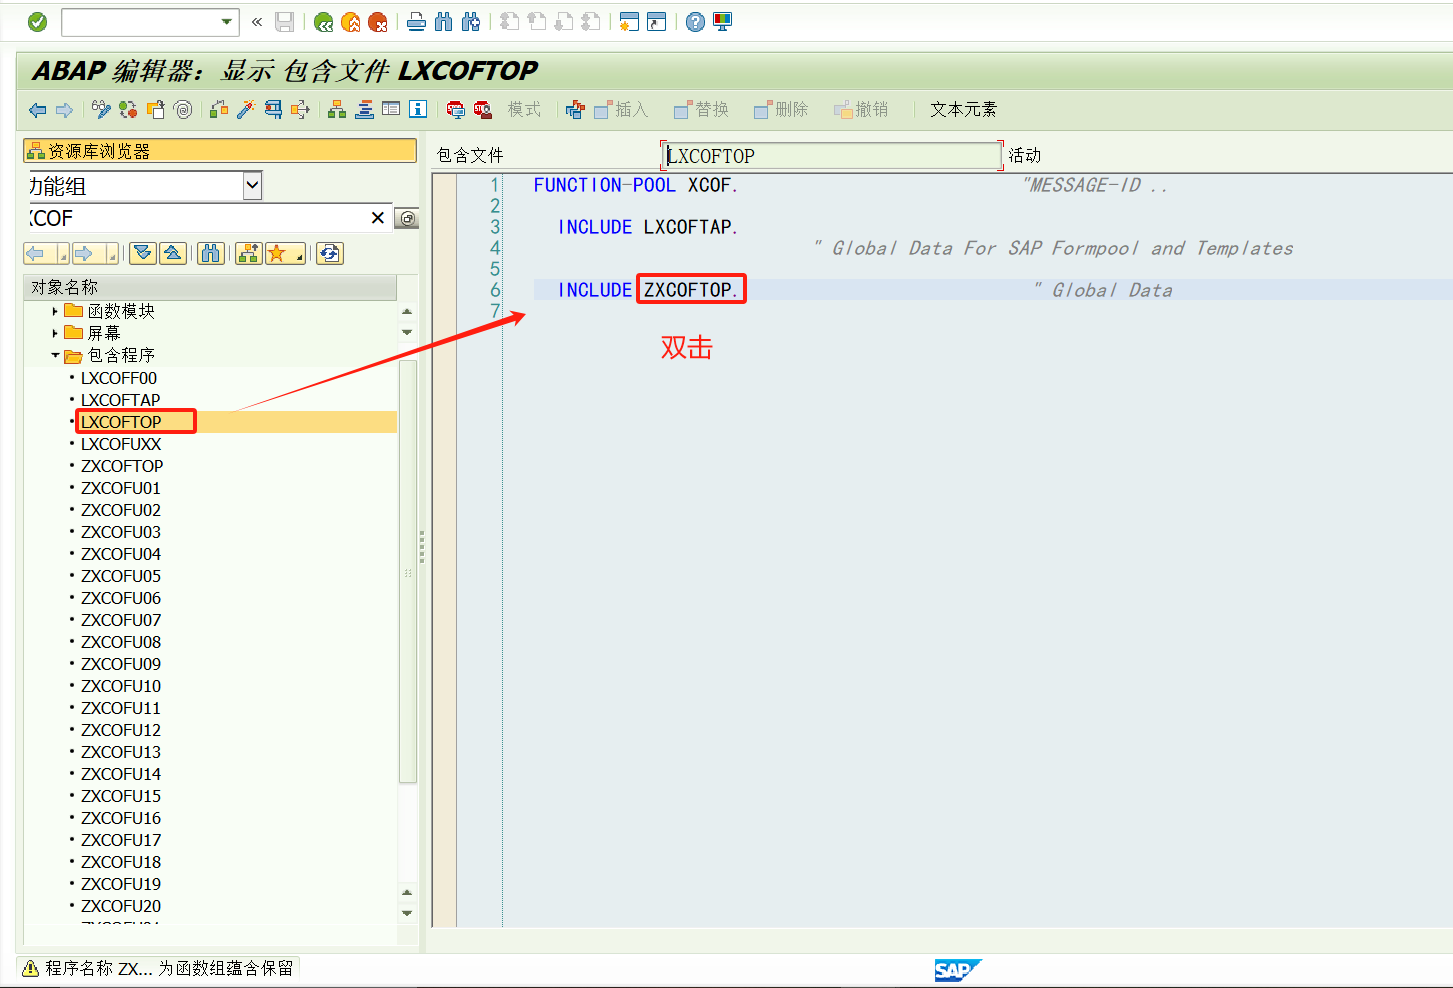The width and height of the screenshot is (1453, 988).
Task: Click the 替换 (Replace) button
Action: [701, 110]
